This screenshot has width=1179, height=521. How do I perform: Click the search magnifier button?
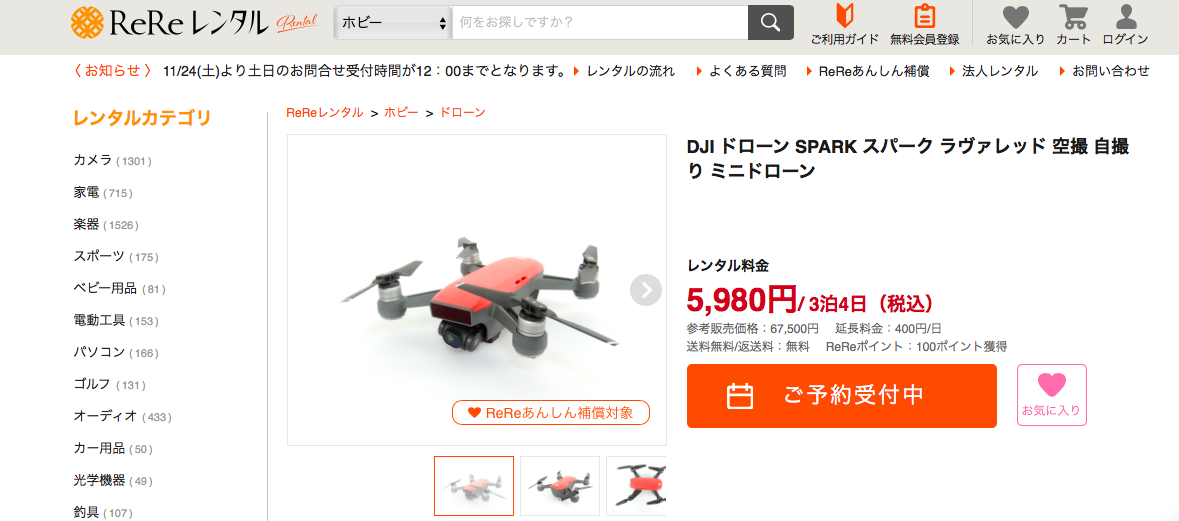point(771,23)
